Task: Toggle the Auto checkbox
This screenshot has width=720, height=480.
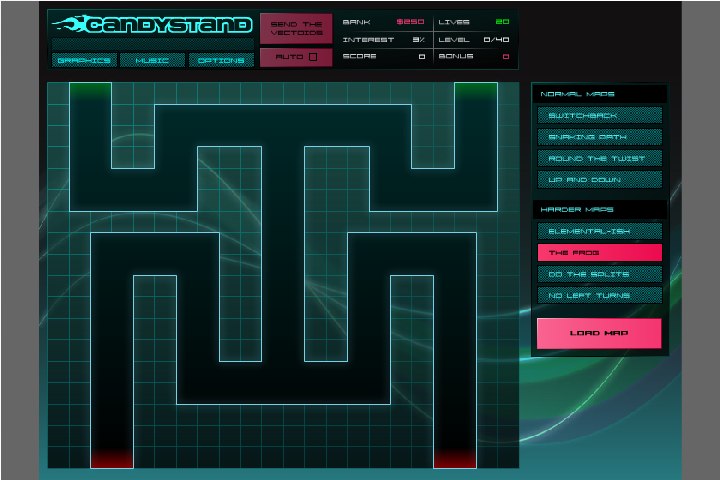Action: (x=313, y=57)
